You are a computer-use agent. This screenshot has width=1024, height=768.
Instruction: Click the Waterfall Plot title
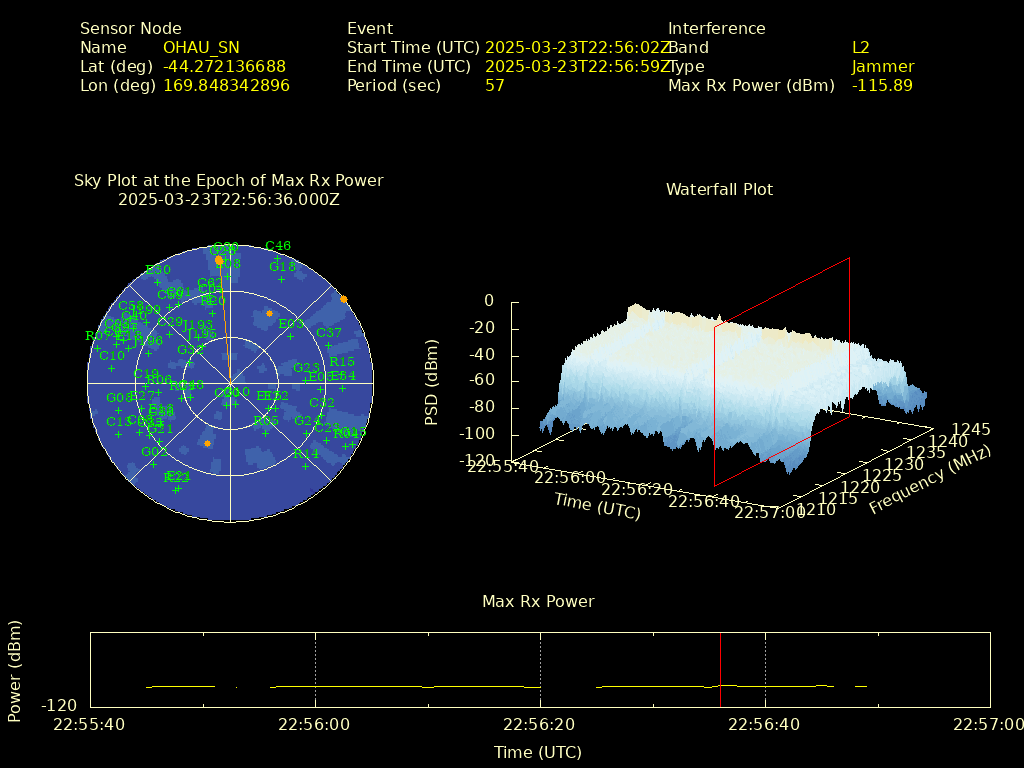coord(719,189)
